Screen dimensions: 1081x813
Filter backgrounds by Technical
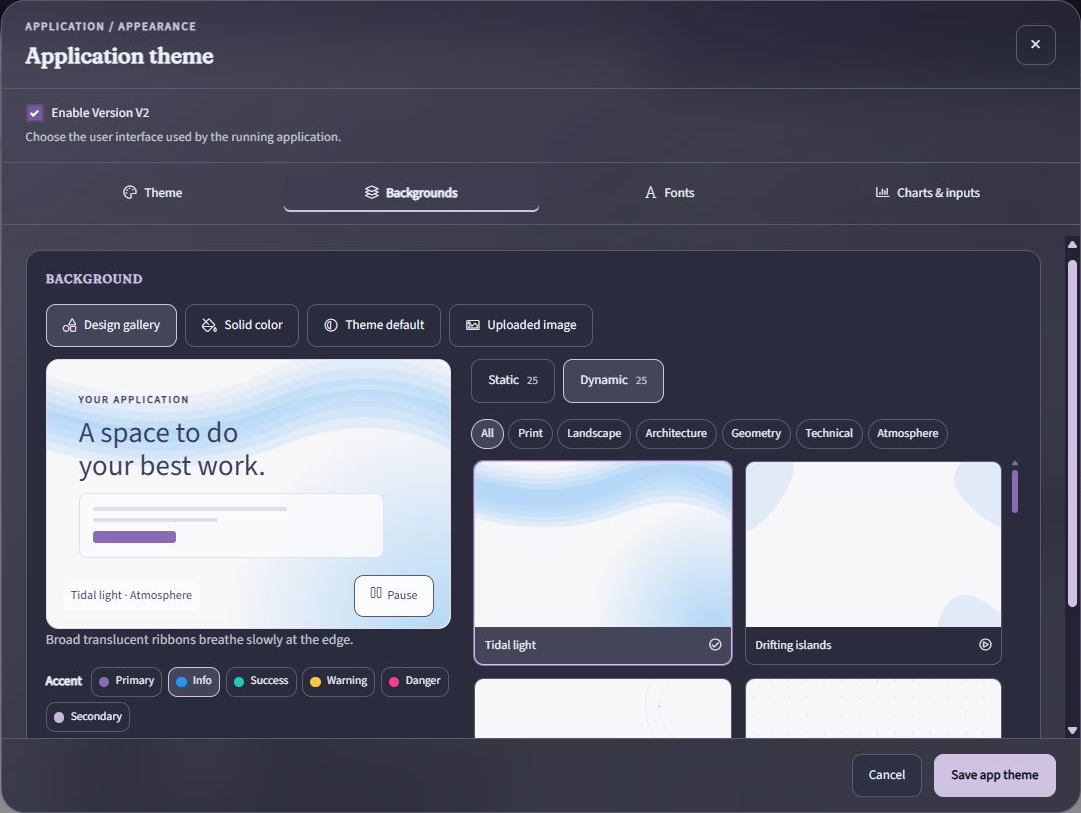[829, 434]
